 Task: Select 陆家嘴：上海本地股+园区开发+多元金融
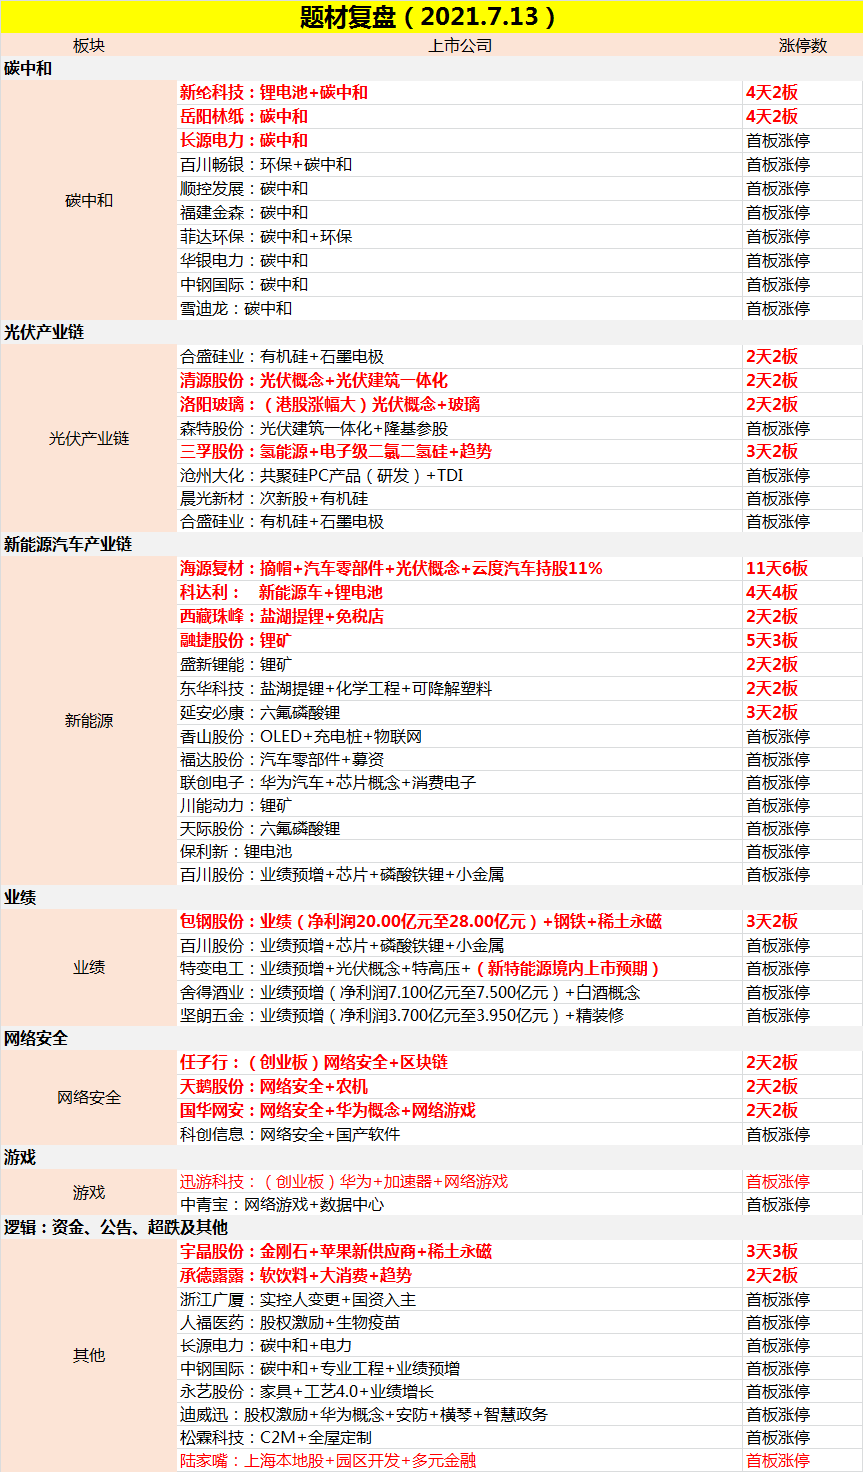[x=328, y=1460]
